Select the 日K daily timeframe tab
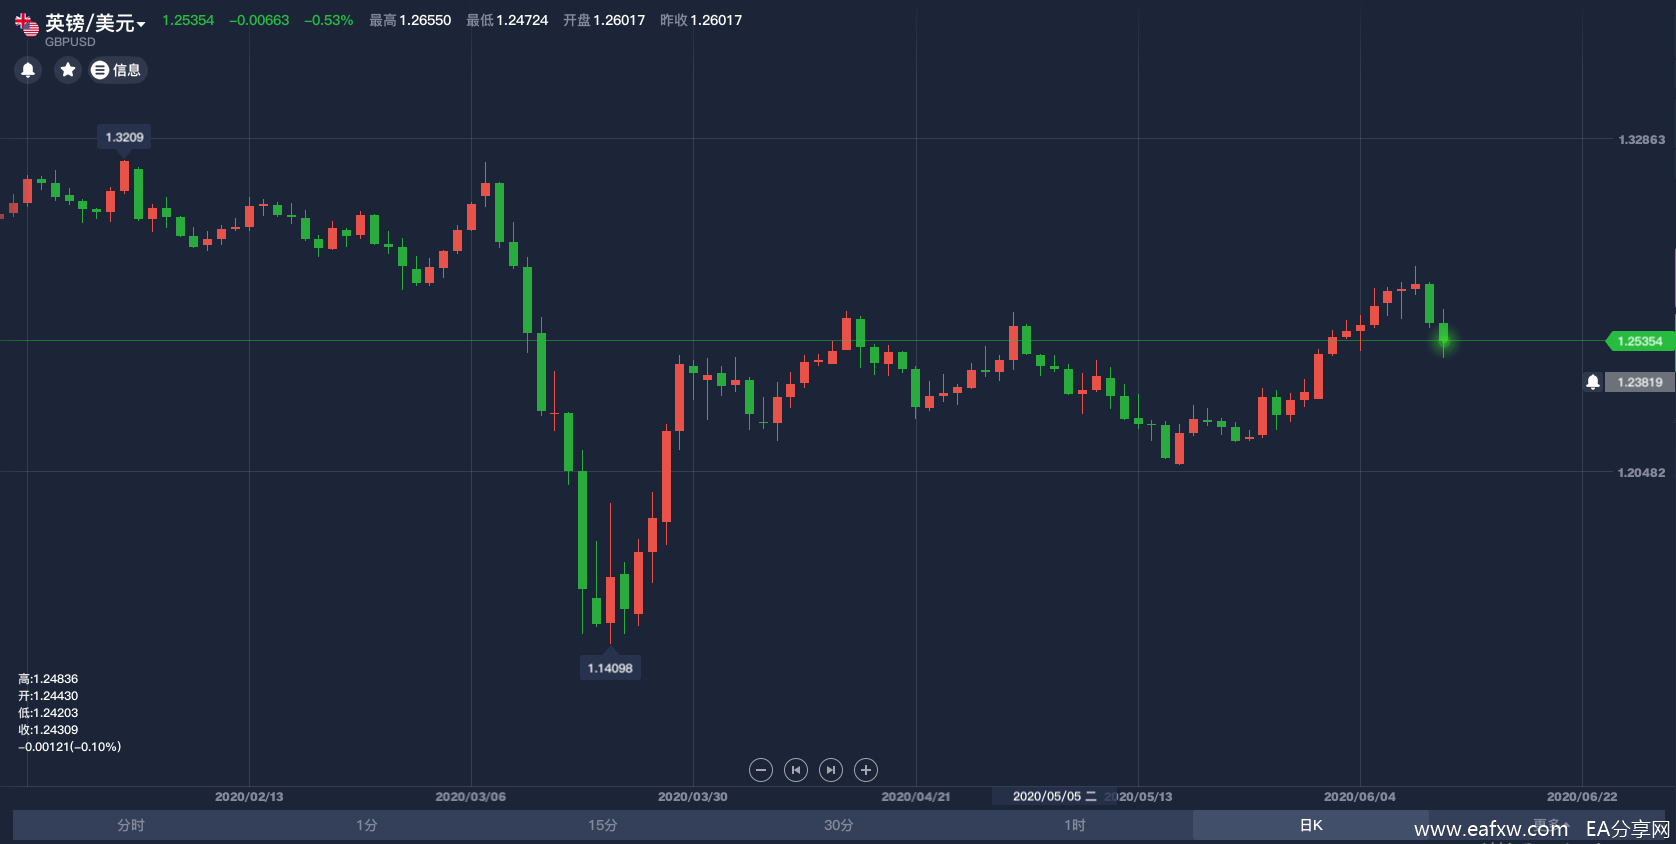Viewport: 1676px width, 844px height. [1311, 825]
